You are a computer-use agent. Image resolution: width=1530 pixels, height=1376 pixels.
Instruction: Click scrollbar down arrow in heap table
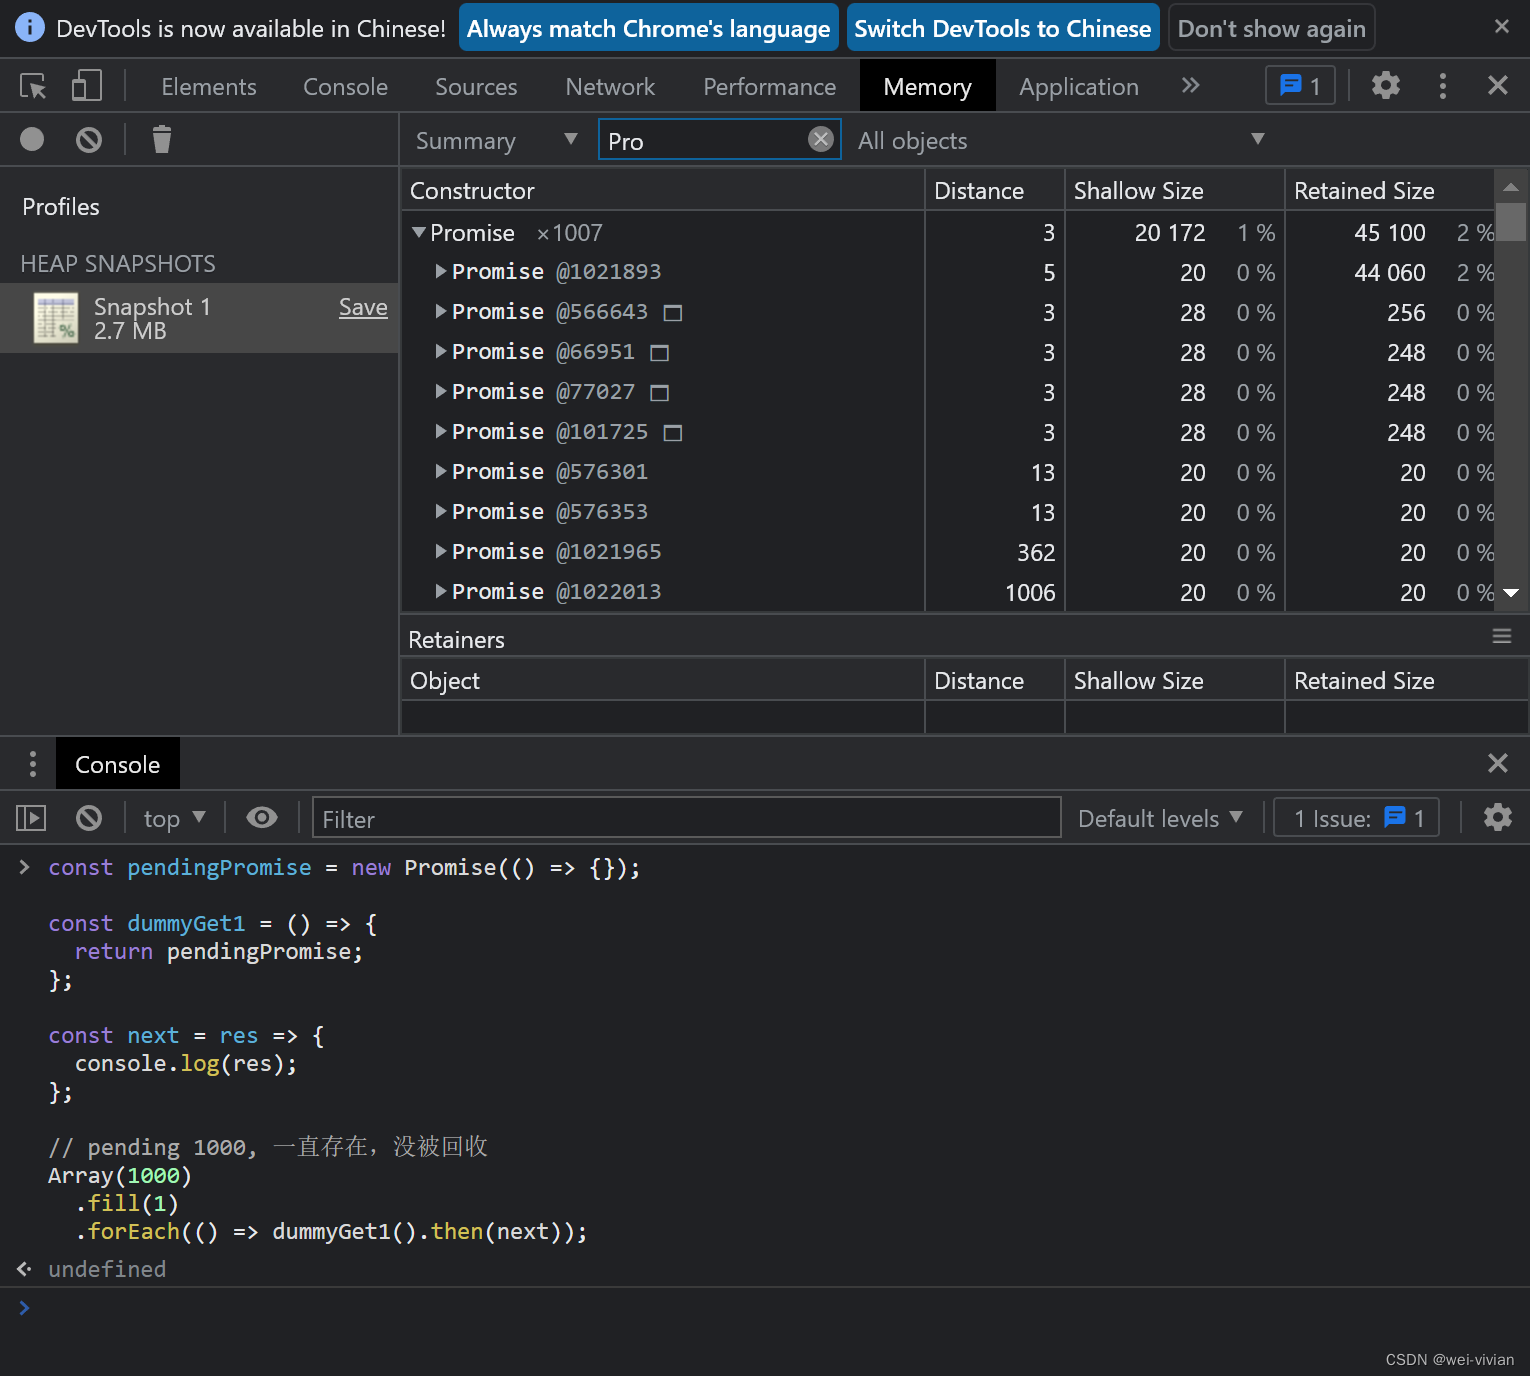pos(1511,593)
